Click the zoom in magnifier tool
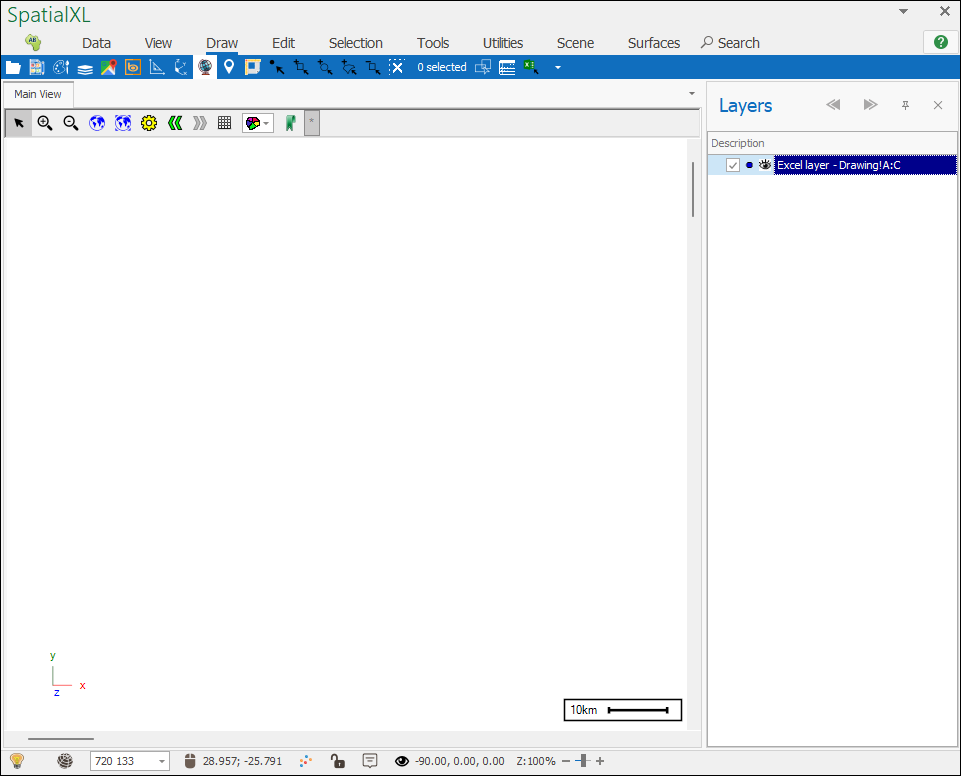Screen dimensions: 961x776 pos(45,123)
